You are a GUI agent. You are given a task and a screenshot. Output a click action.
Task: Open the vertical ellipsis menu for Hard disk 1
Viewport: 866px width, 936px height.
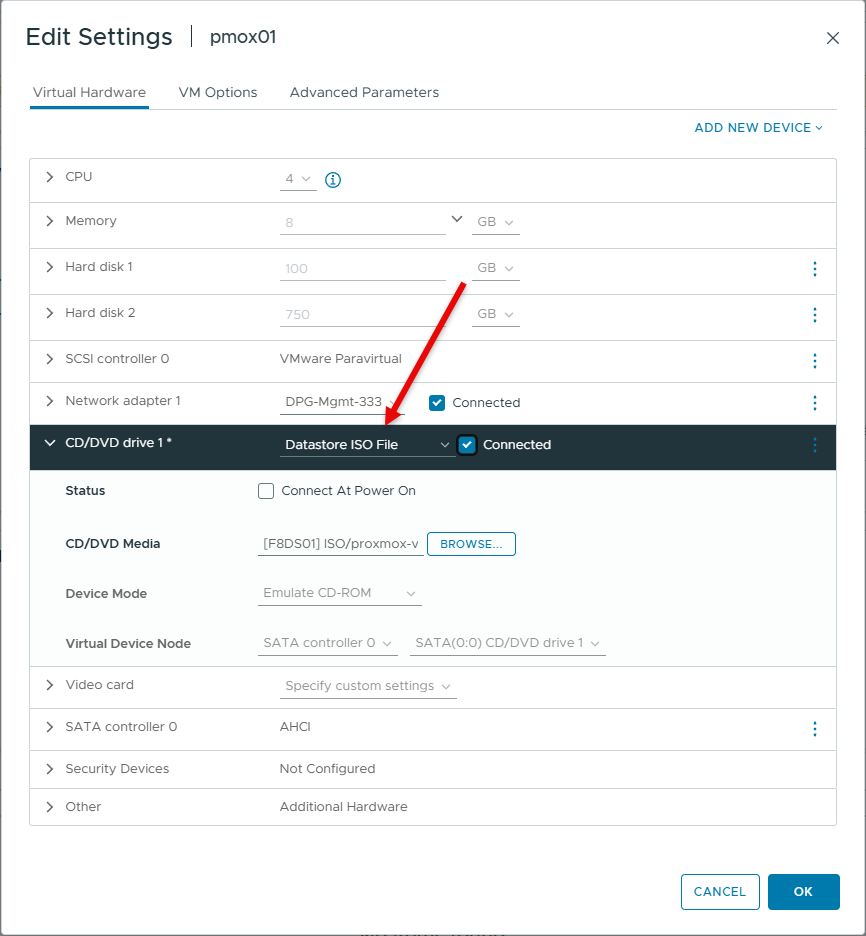[815, 269]
